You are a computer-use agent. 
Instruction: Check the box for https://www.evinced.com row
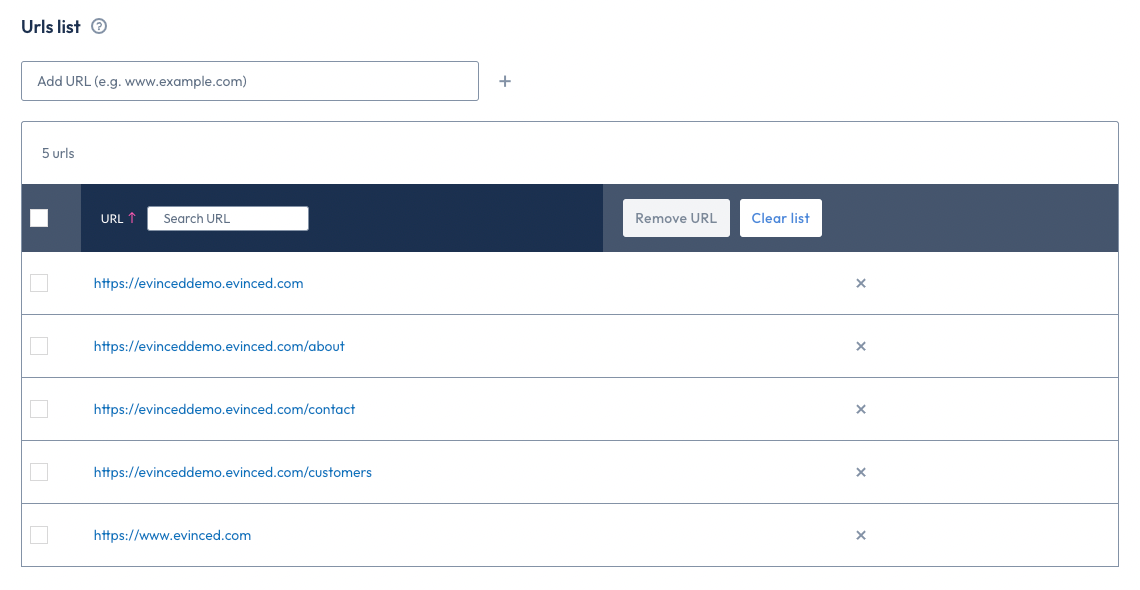coord(39,536)
